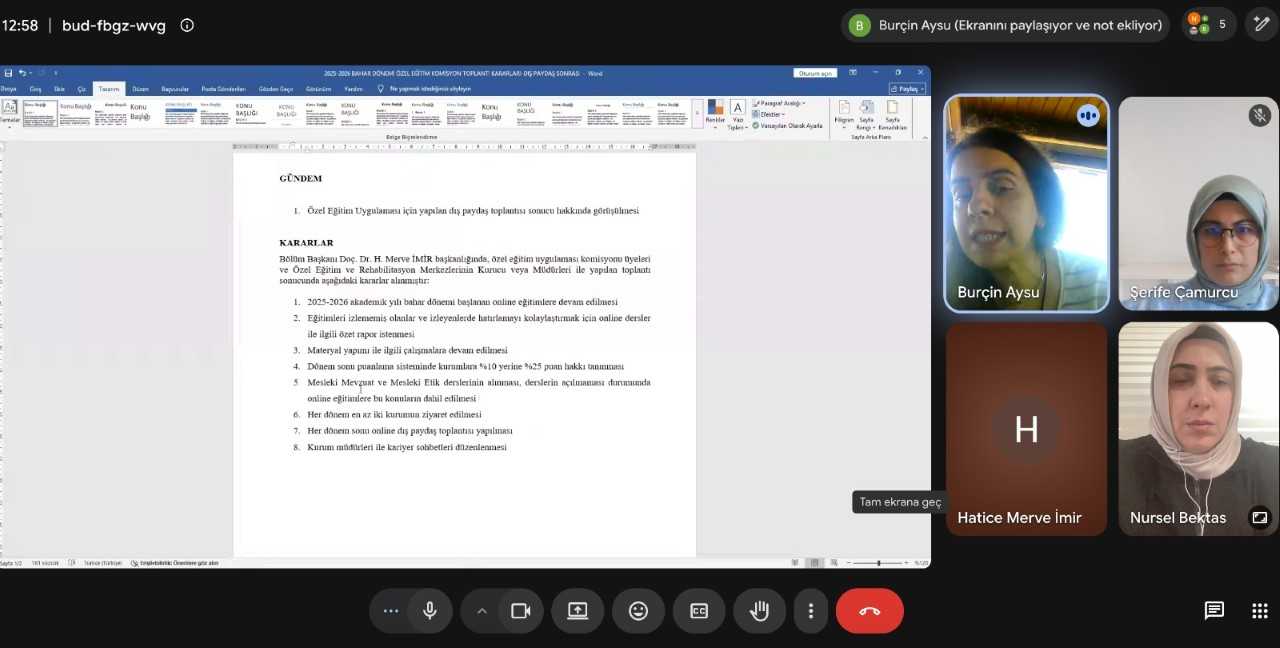Adjust the Word zoom slider
1280x648 pixels.
tap(878, 563)
